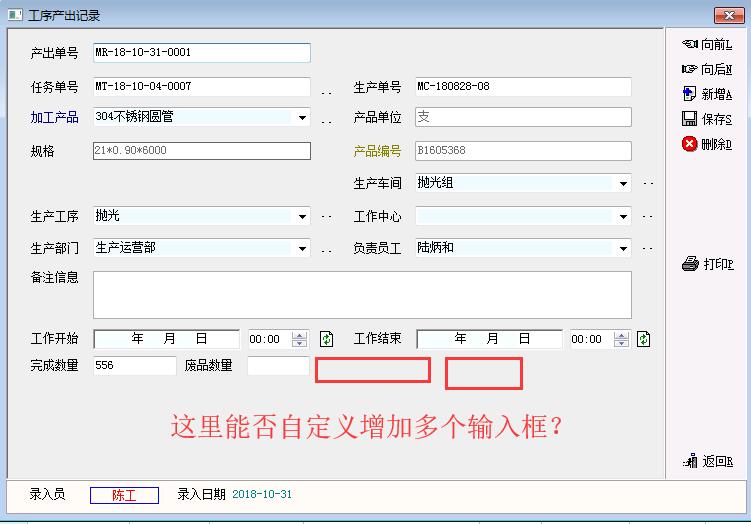Image resolution: width=751 pixels, height=524 pixels.
Task: Open the 负责员工 dropdown
Action: pos(623,248)
